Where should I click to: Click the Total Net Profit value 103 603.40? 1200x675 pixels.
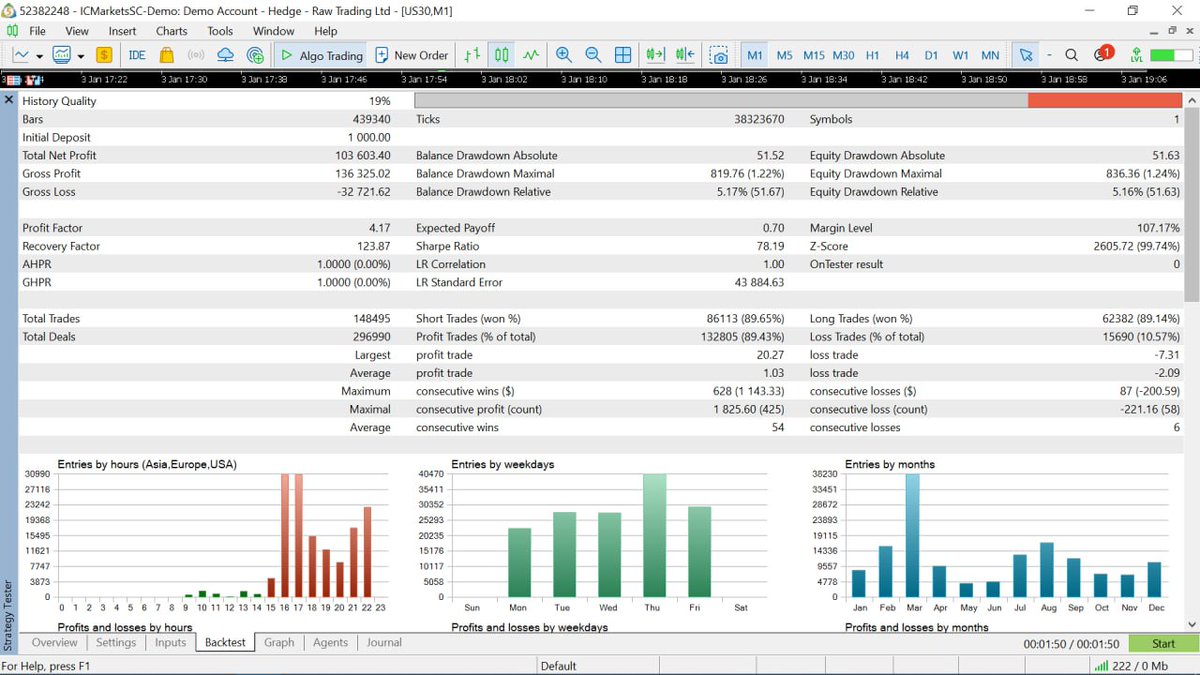pyautogui.click(x=362, y=155)
